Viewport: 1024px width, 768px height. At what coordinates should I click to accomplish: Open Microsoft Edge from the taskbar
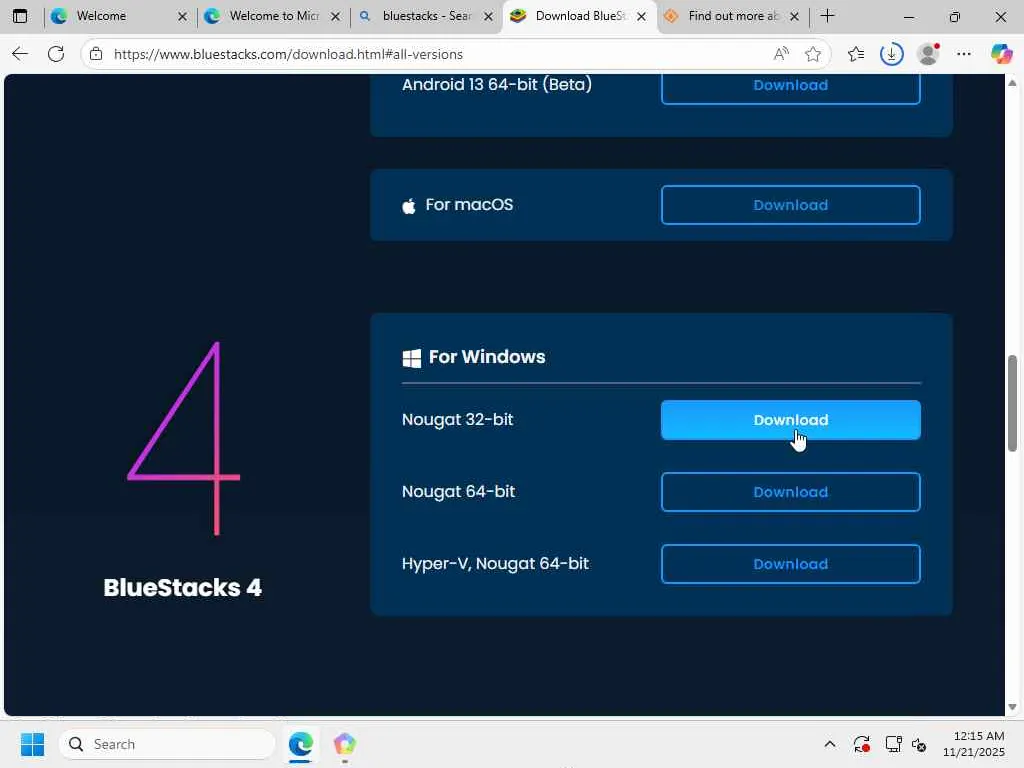coord(301,744)
